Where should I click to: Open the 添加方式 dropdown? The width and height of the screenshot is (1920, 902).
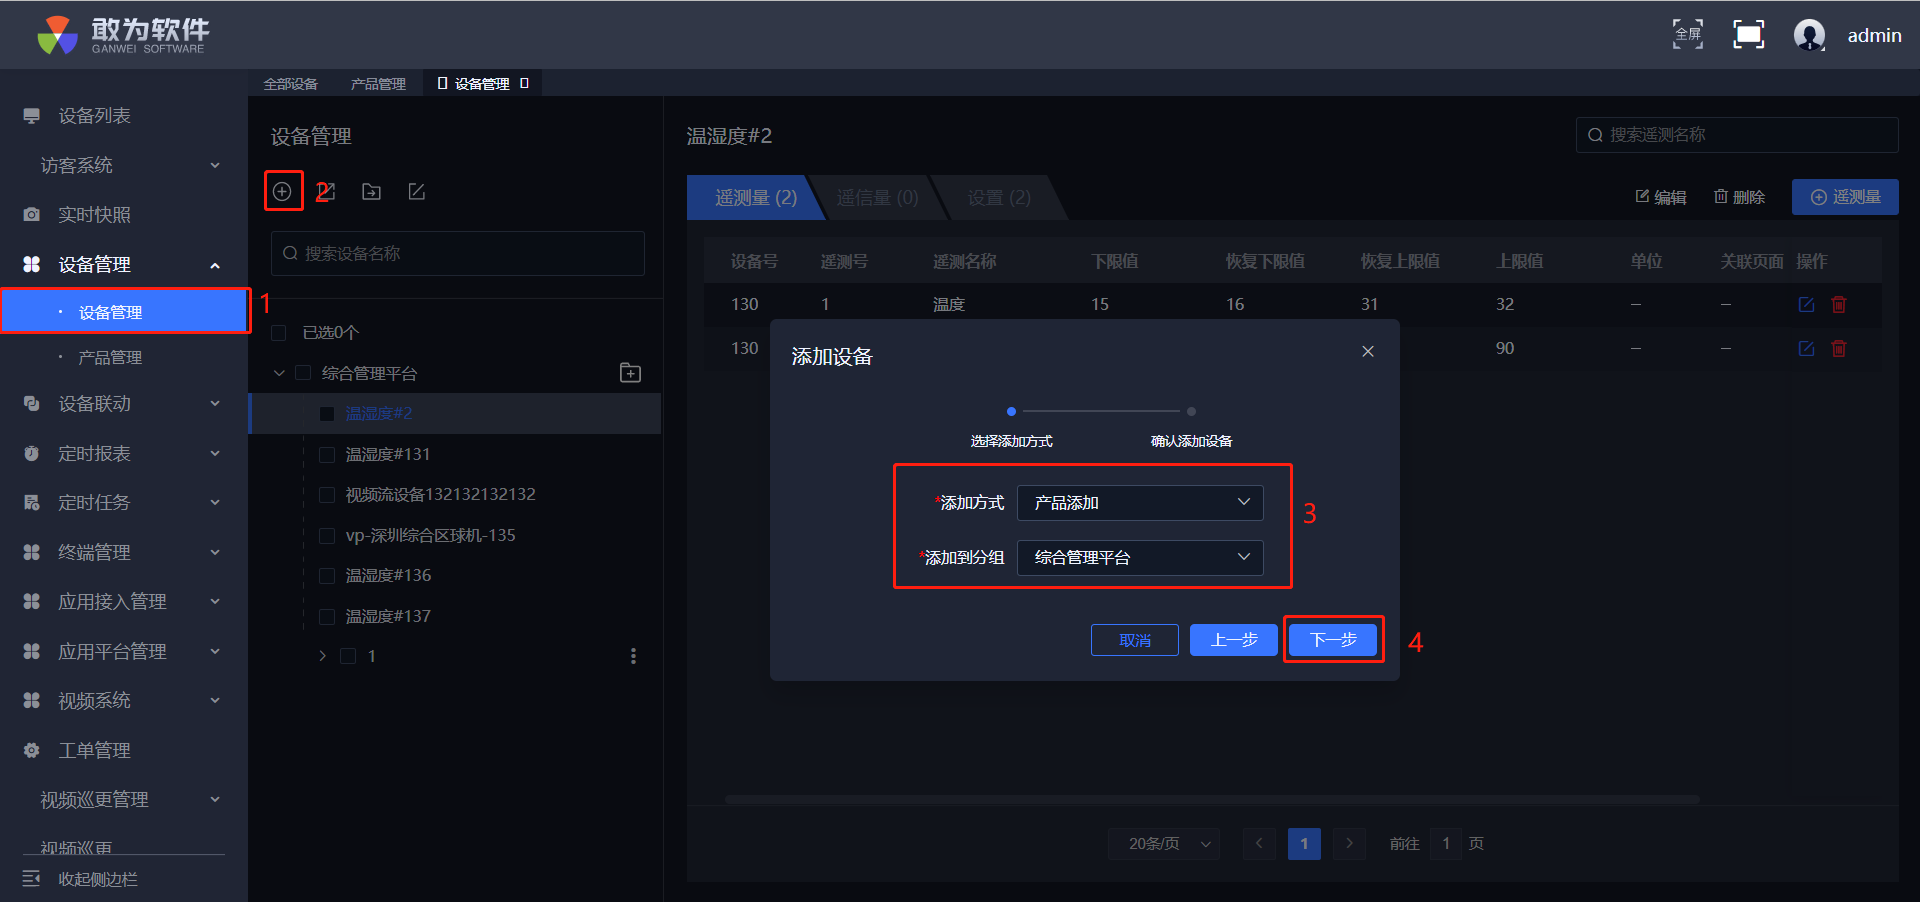click(x=1140, y=503)
